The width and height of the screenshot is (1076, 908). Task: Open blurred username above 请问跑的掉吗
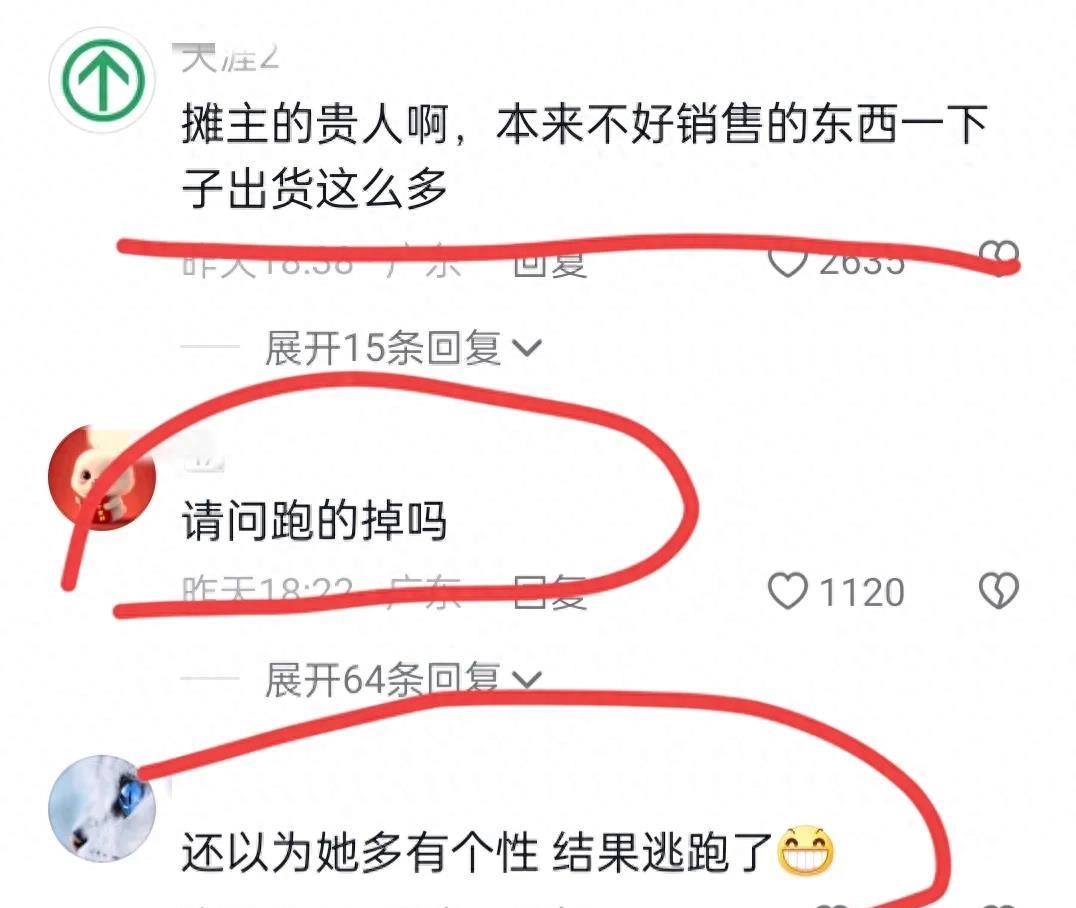[202, 456]
